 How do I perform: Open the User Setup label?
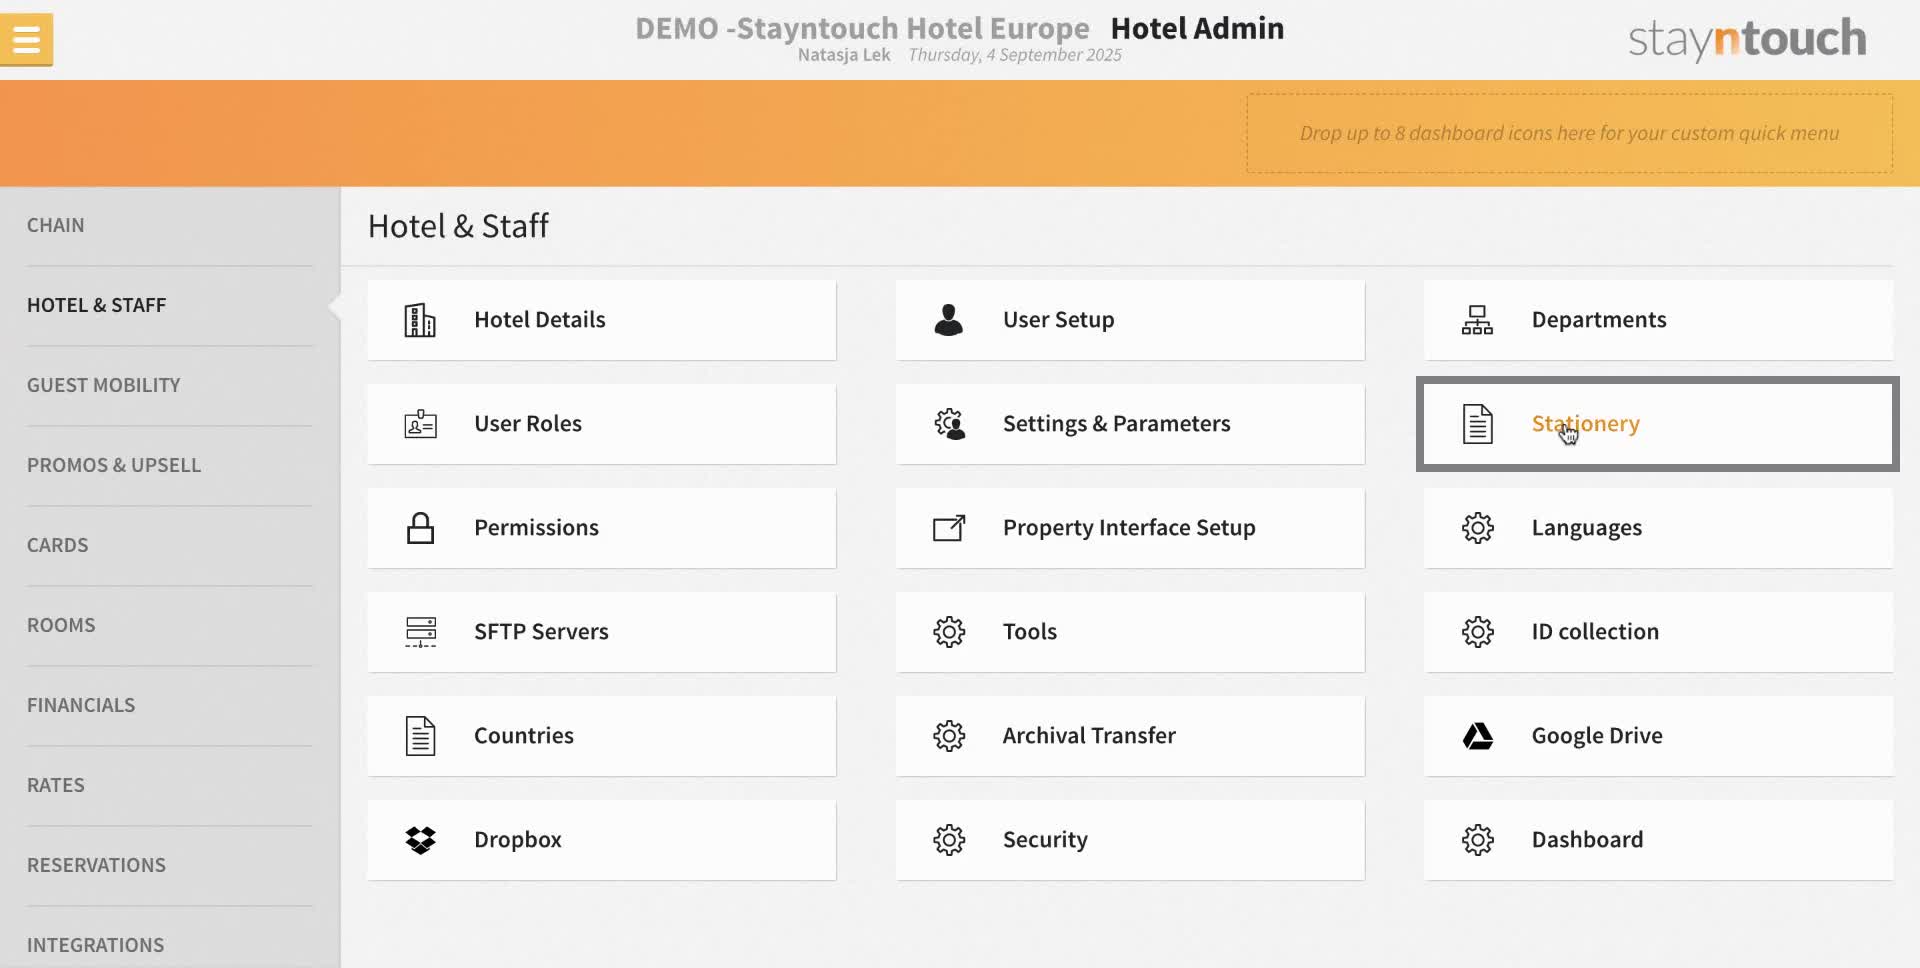(x=1059, y=320)
